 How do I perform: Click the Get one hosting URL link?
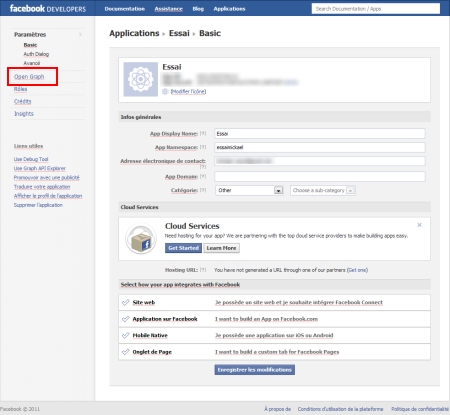[x=357, y=270]
